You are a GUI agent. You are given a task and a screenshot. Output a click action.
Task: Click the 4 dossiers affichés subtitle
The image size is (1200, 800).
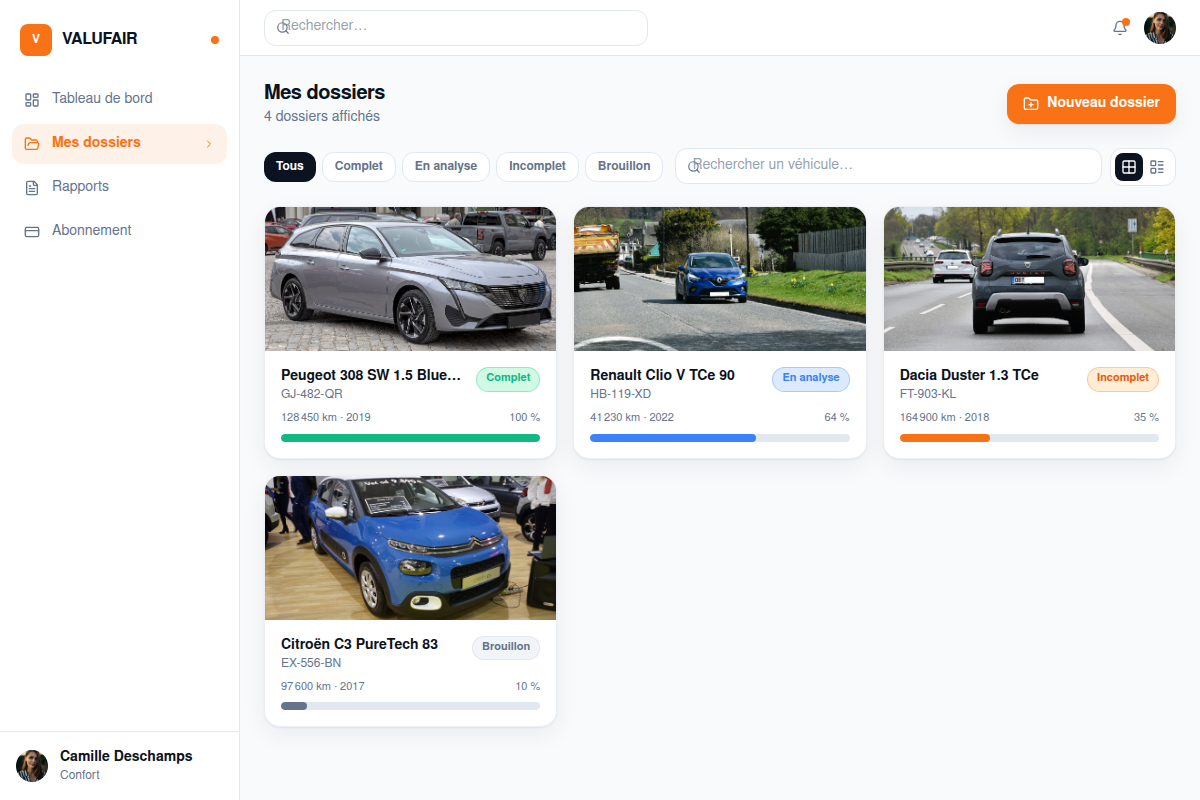coord(322,116)
